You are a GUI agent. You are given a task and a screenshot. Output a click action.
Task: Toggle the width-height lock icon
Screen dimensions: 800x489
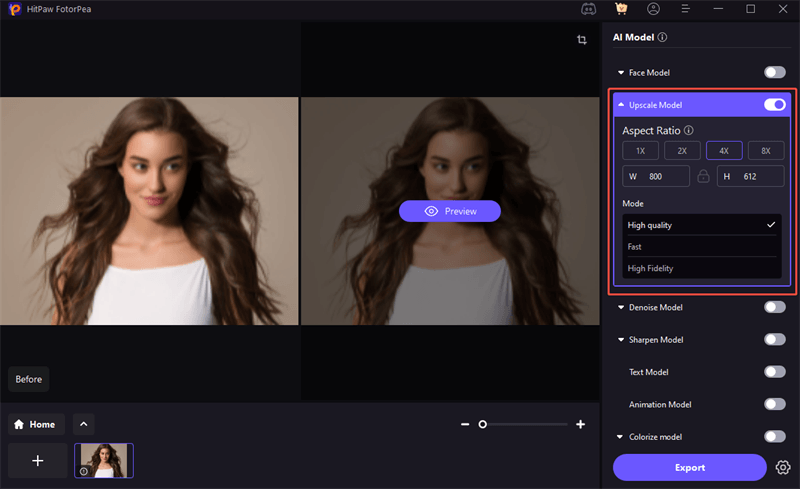click(703, 176)
